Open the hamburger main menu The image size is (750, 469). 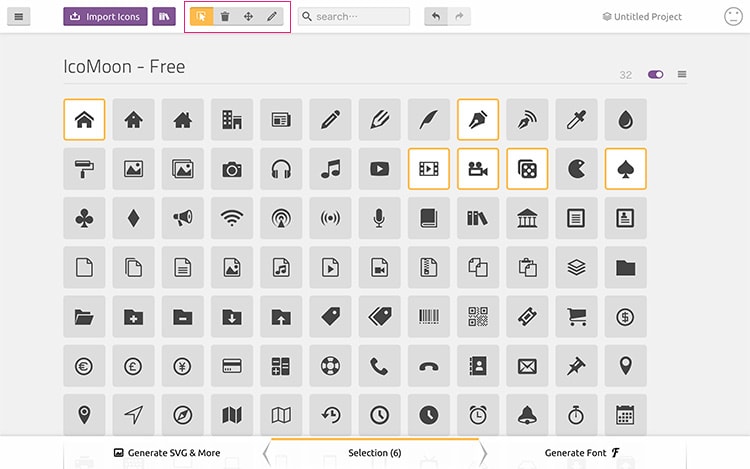click(19, 17)
